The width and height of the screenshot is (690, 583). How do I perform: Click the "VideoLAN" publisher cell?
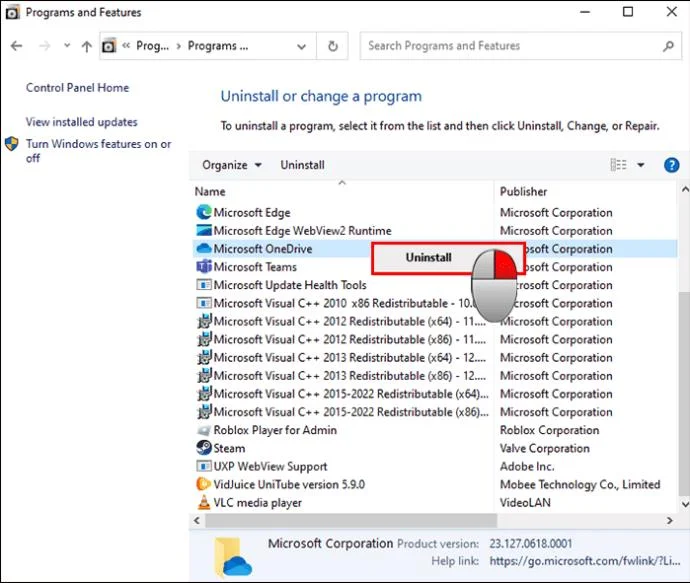(525, 502)
